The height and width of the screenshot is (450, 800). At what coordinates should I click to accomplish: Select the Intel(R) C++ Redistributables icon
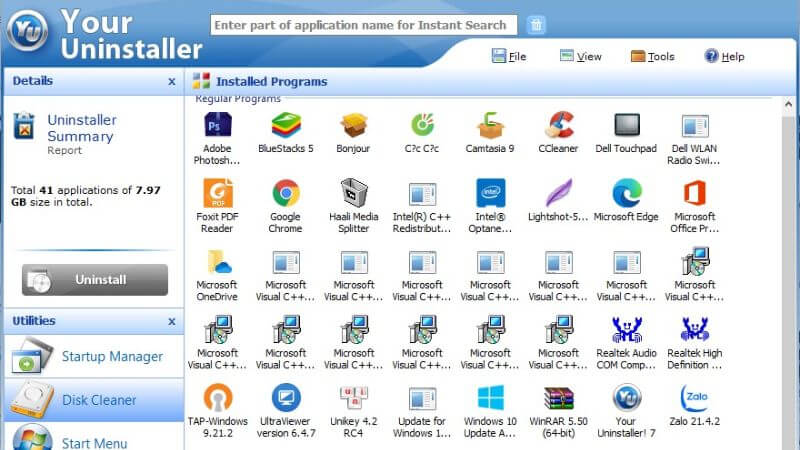[422, 194]
